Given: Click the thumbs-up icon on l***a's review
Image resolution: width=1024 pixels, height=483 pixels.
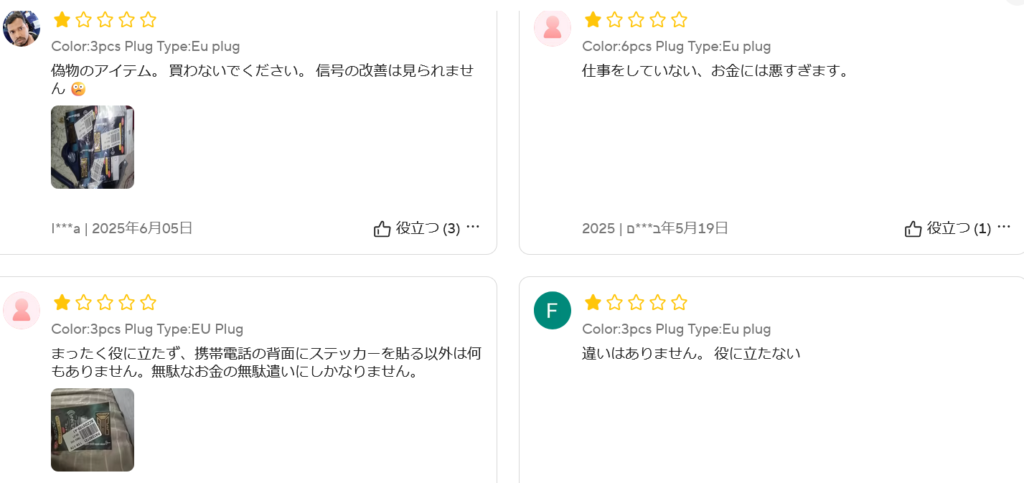Looking at the screenshot, I should click(382, 229).
